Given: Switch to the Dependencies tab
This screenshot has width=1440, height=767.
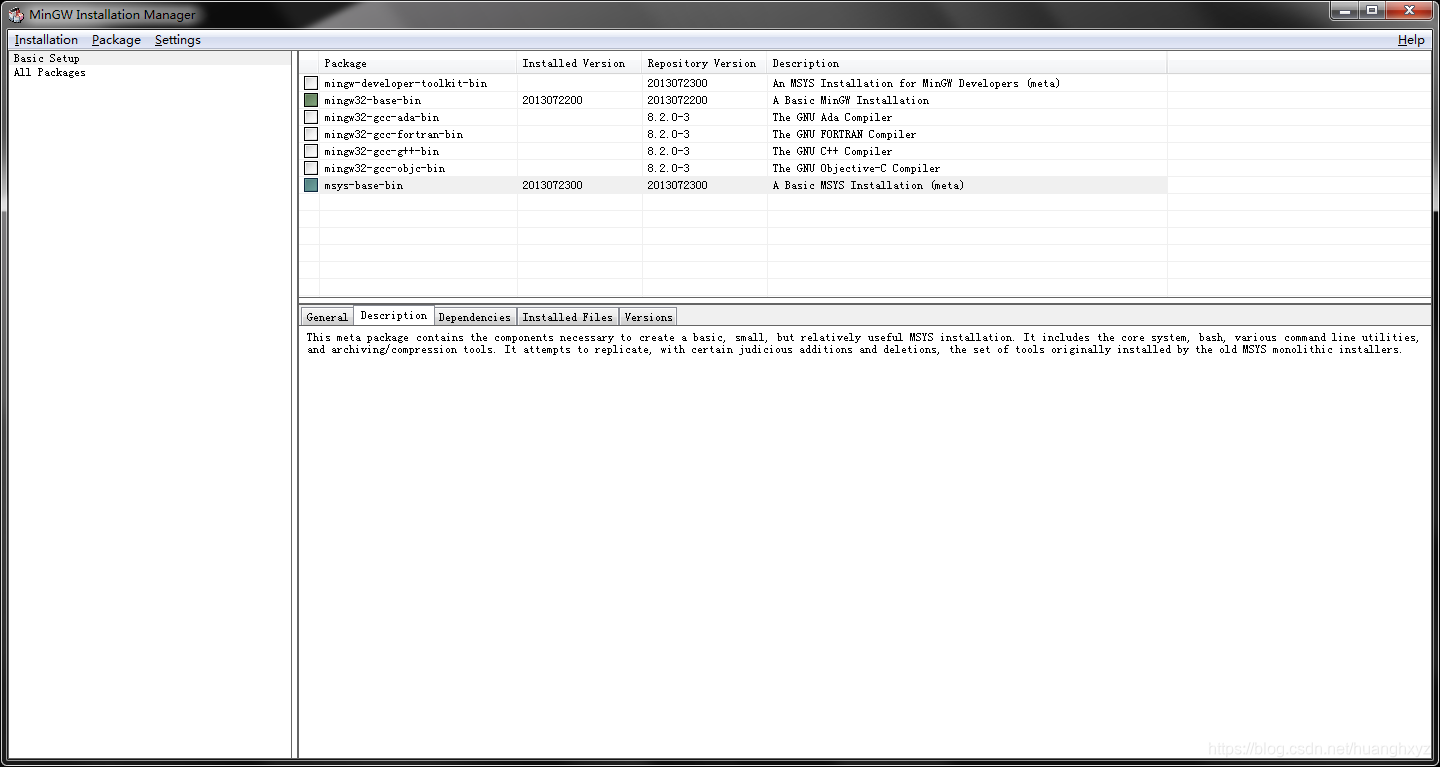Looking at the screenshot, I should (x=474, y=316).
